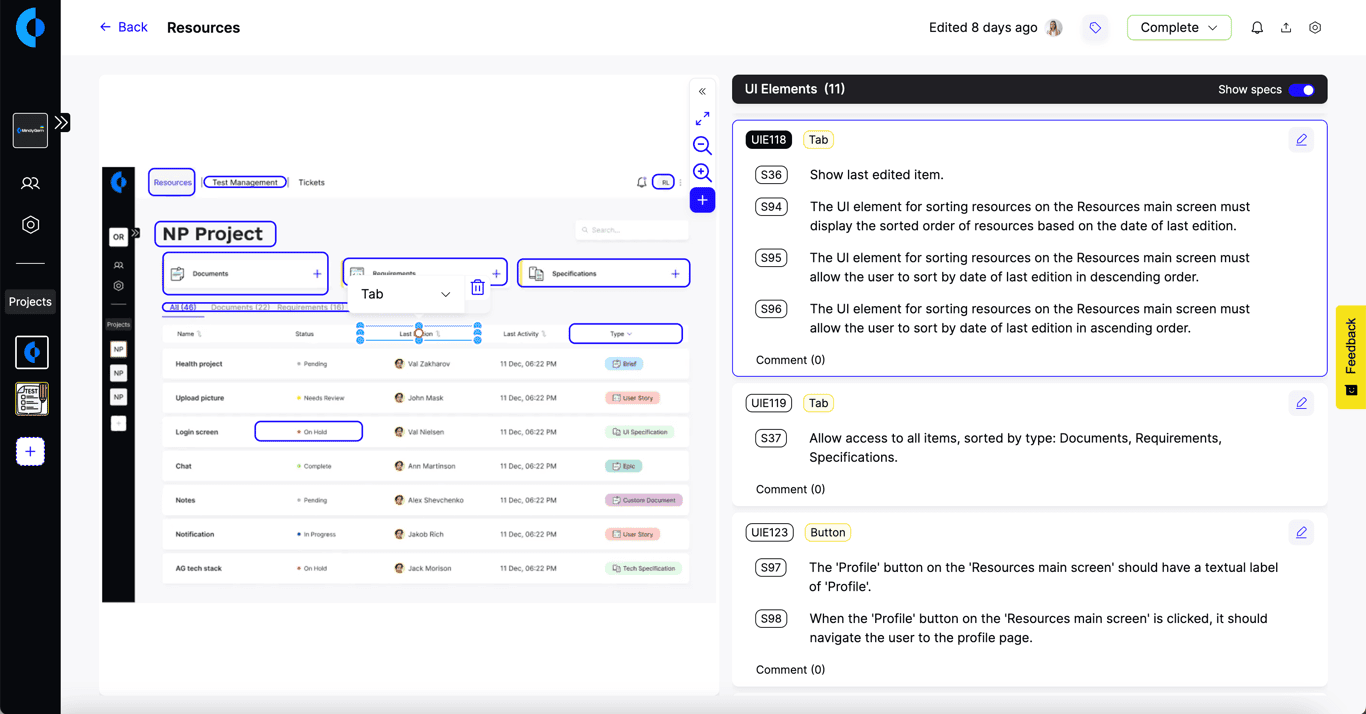Image resolution: width=1366 pixels, height=714 pixels.
Task: Click the Search field in the mockup
Action: (x=631, y=229)
